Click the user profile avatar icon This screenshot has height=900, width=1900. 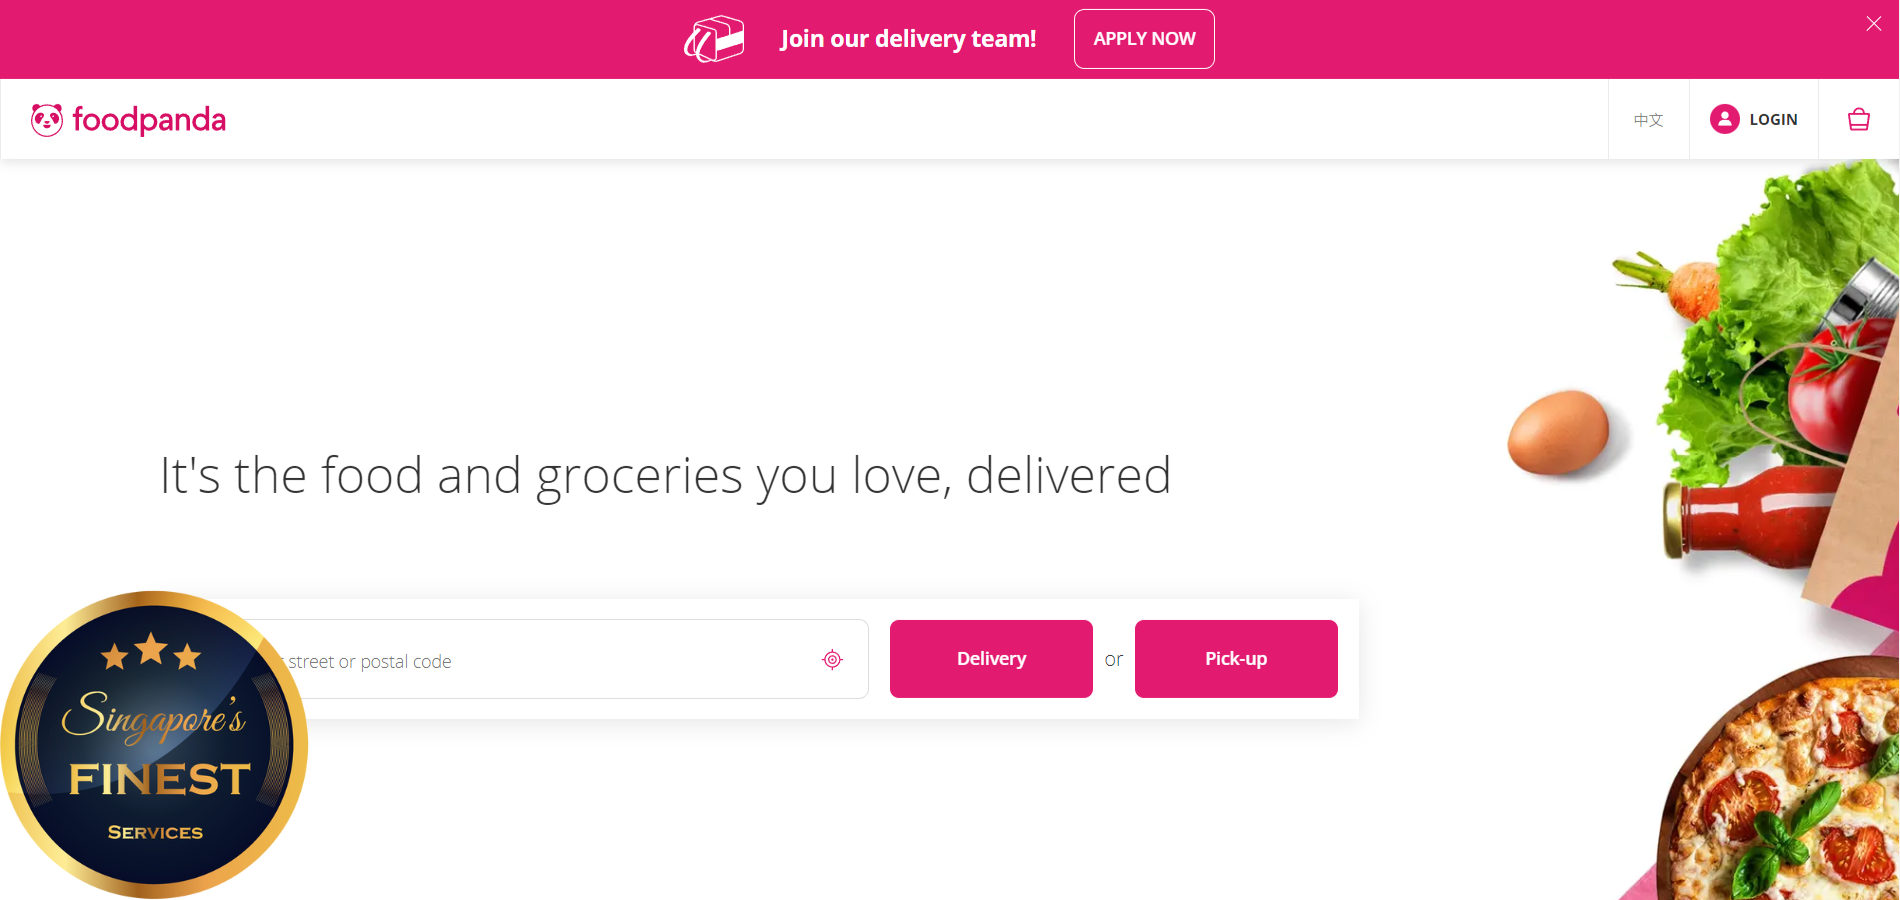click(x=1724, y=120)
